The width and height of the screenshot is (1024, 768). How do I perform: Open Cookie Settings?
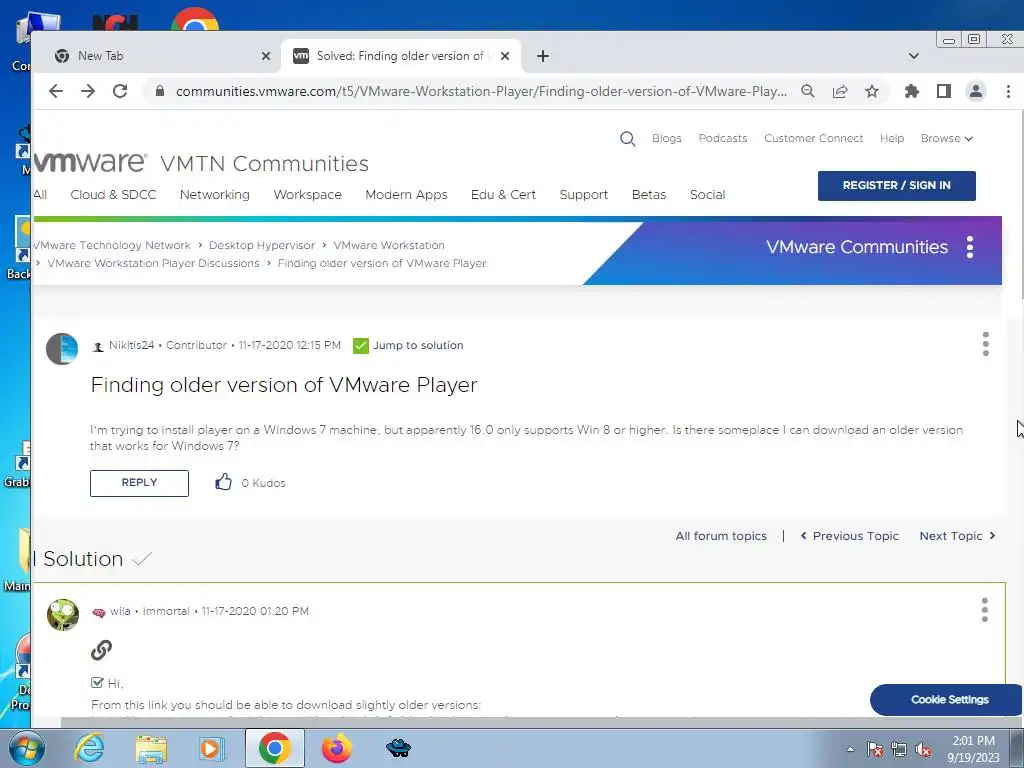pyautogui.click(x=947, y=699)
